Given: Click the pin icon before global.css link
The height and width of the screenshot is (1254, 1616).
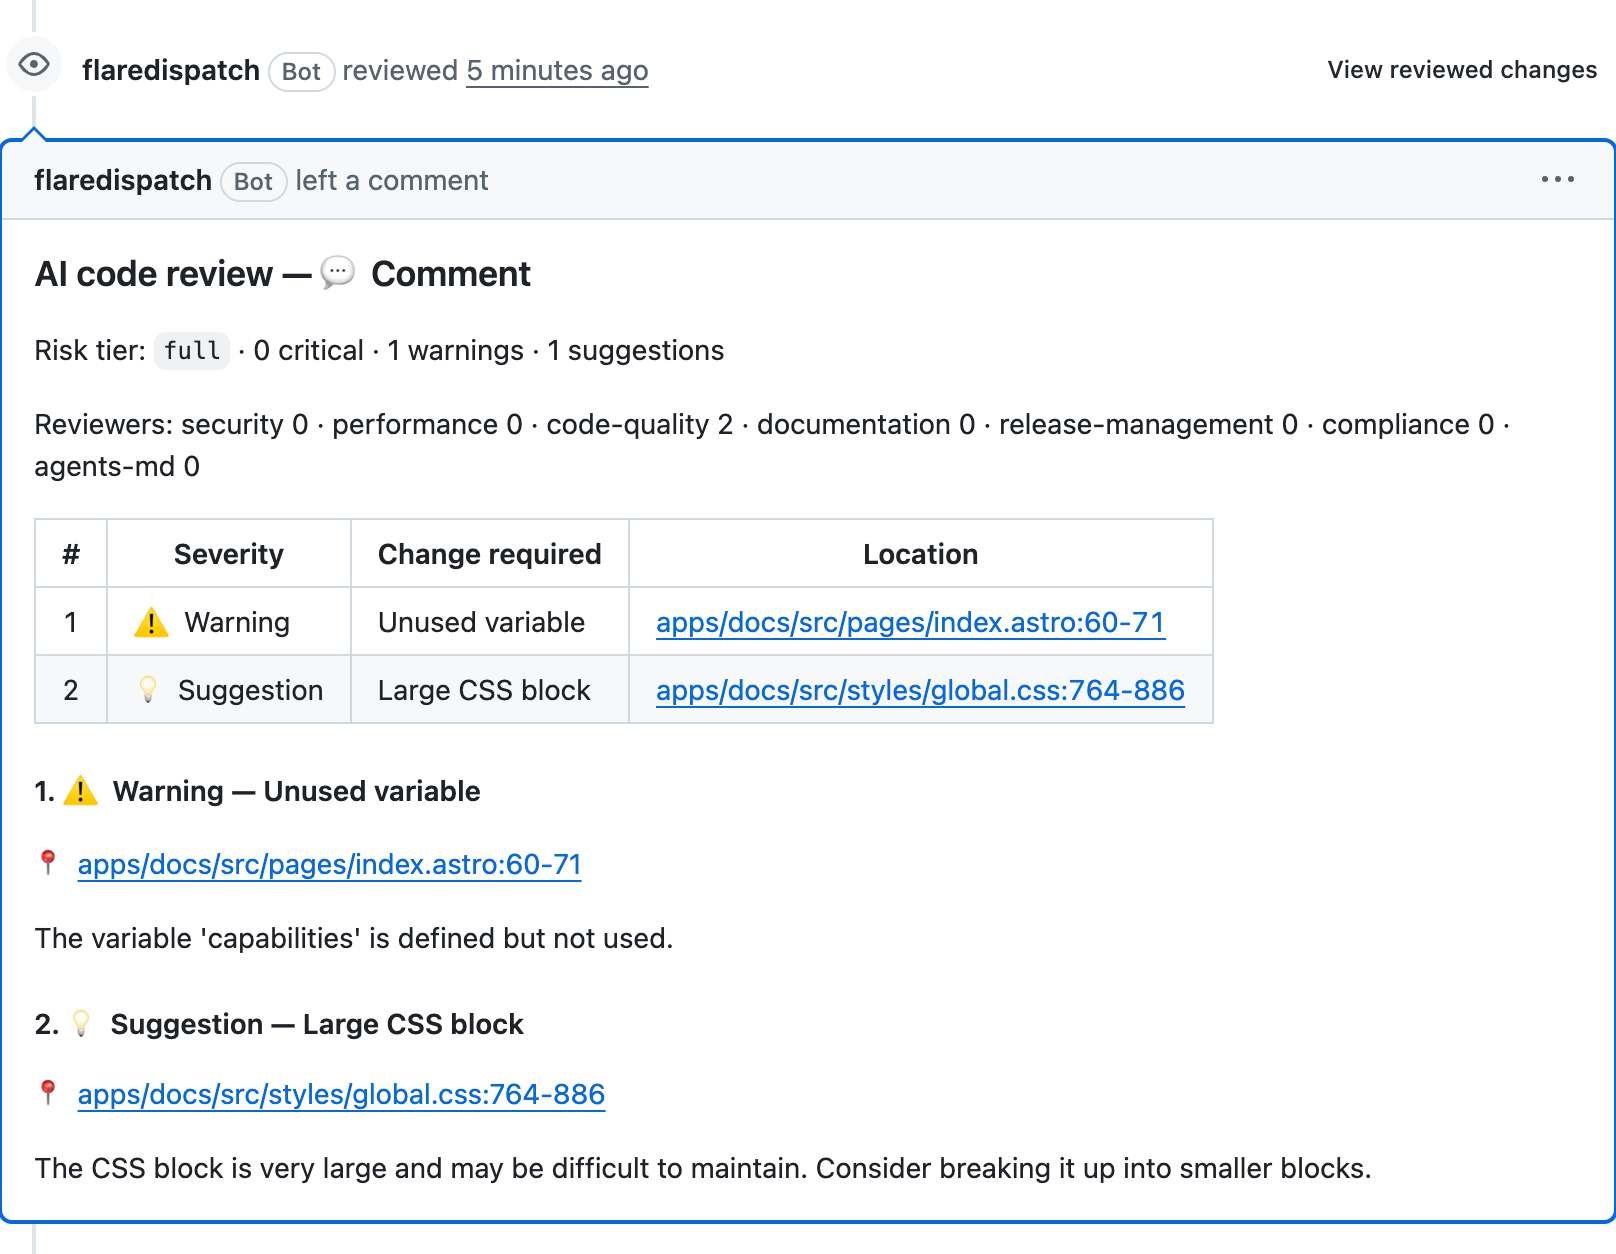Looking at the screenshot, I should (48, 1092).
